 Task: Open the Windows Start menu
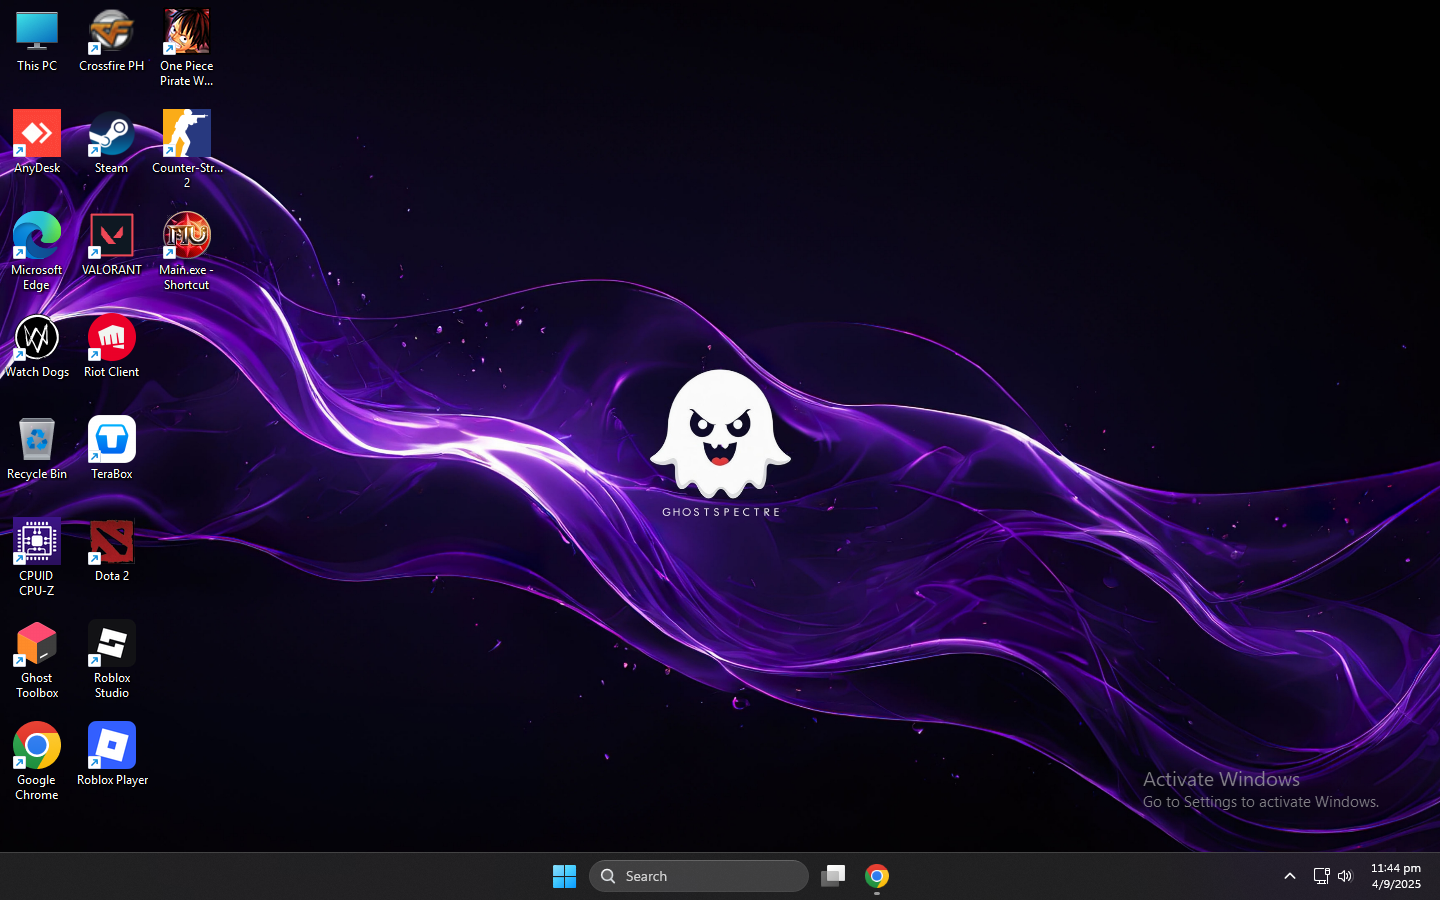pos(564,876)
